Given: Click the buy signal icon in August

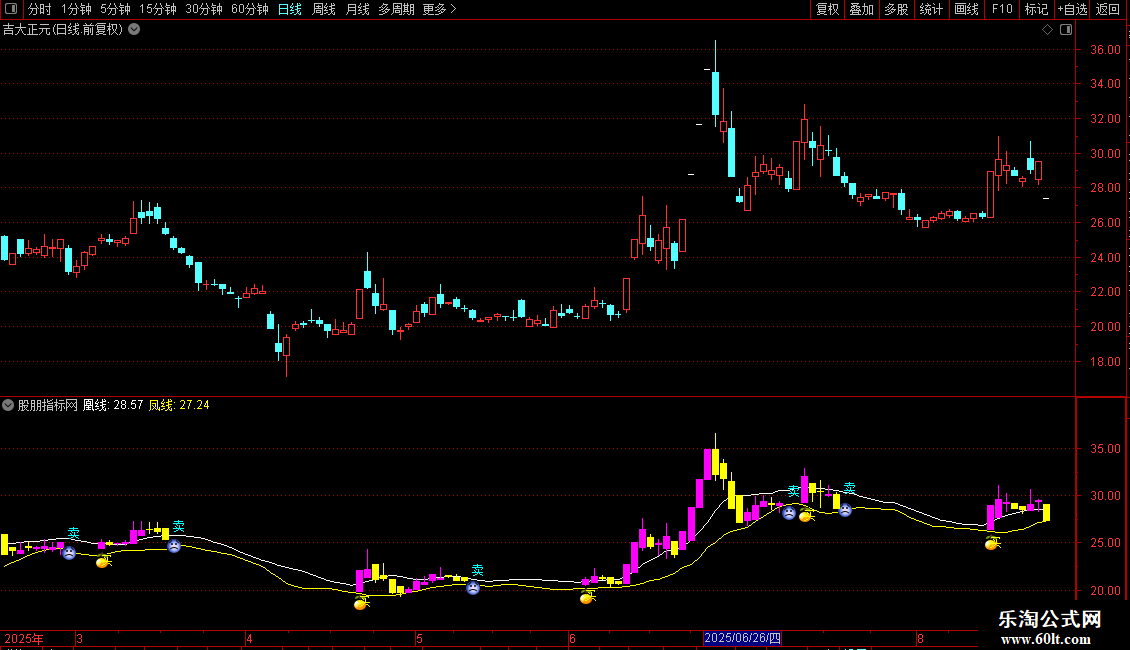Looking at the screenshot, I should [992, 543].
